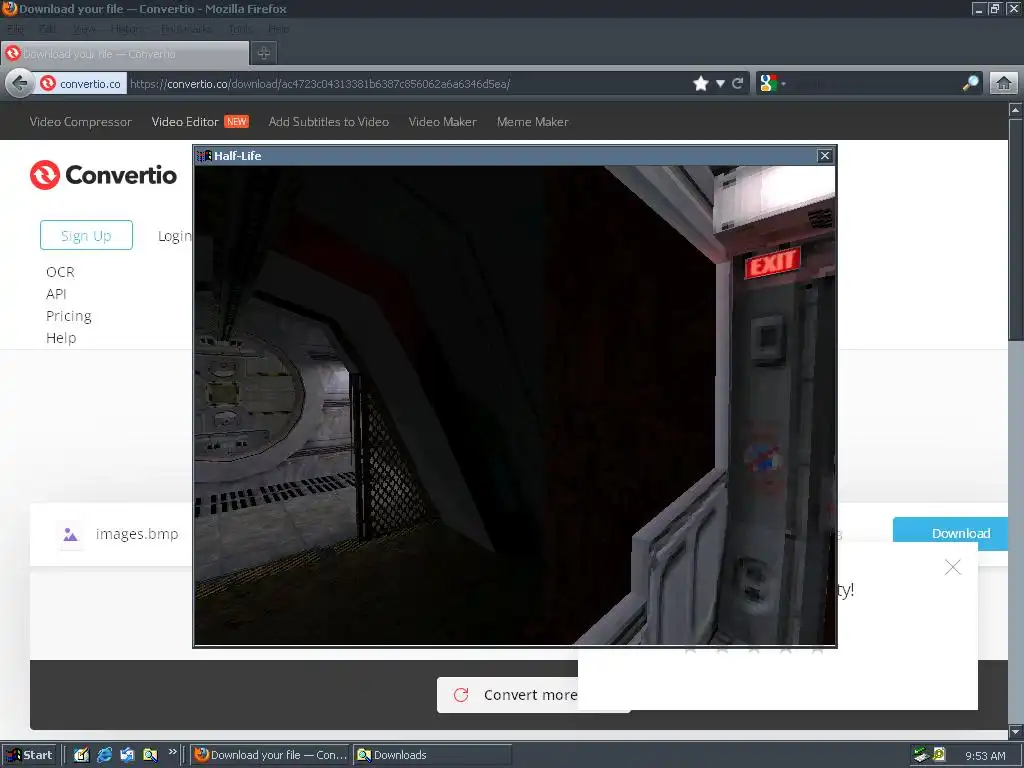The height and width of the screenshot is (768, 1024).
Task: Open the Video Editor link
Action: click(x=185, y=121)
